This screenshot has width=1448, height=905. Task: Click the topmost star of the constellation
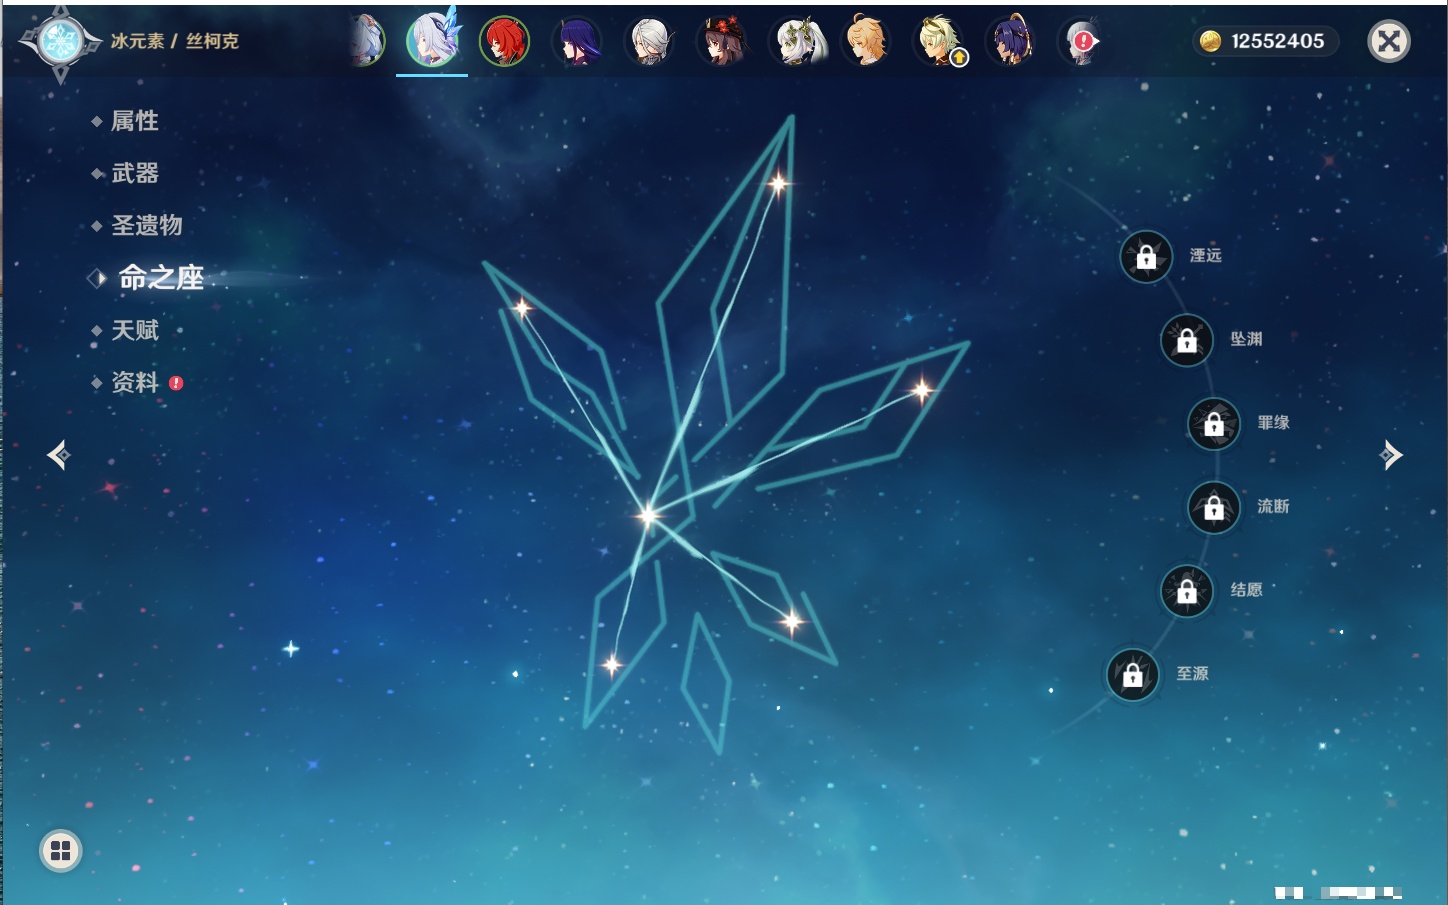778,183
